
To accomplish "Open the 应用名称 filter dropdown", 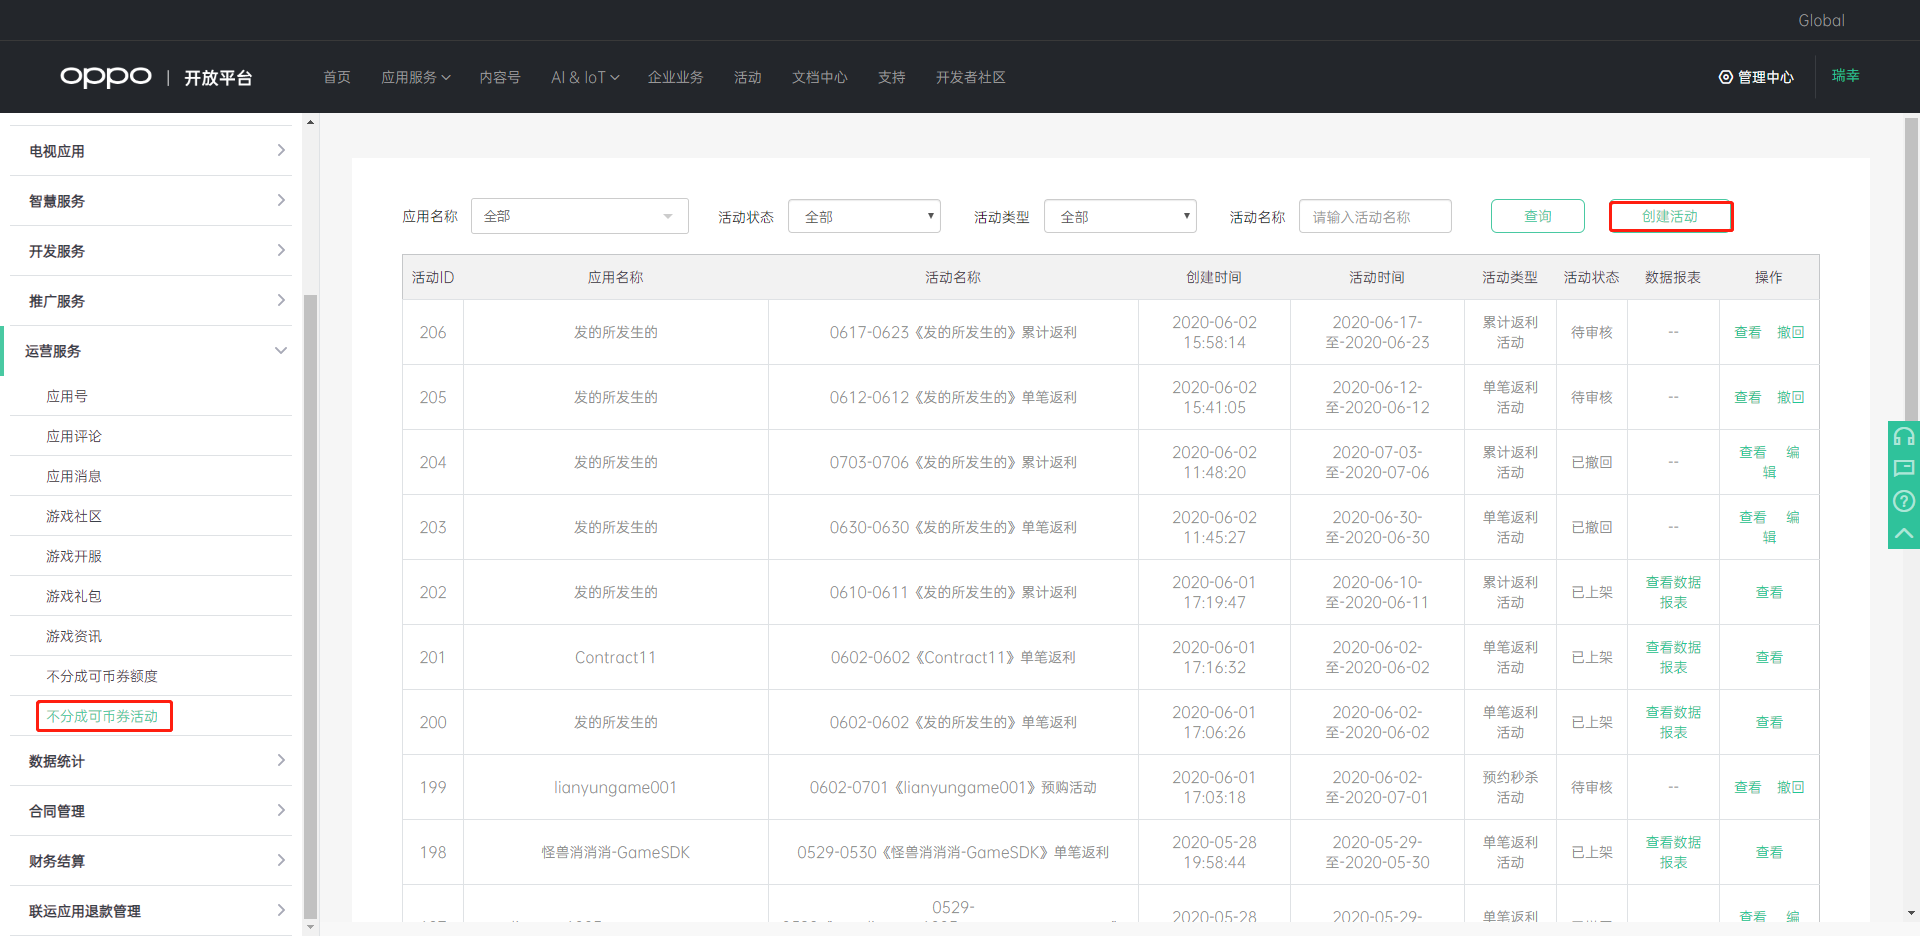I will [x=579, y=216].
